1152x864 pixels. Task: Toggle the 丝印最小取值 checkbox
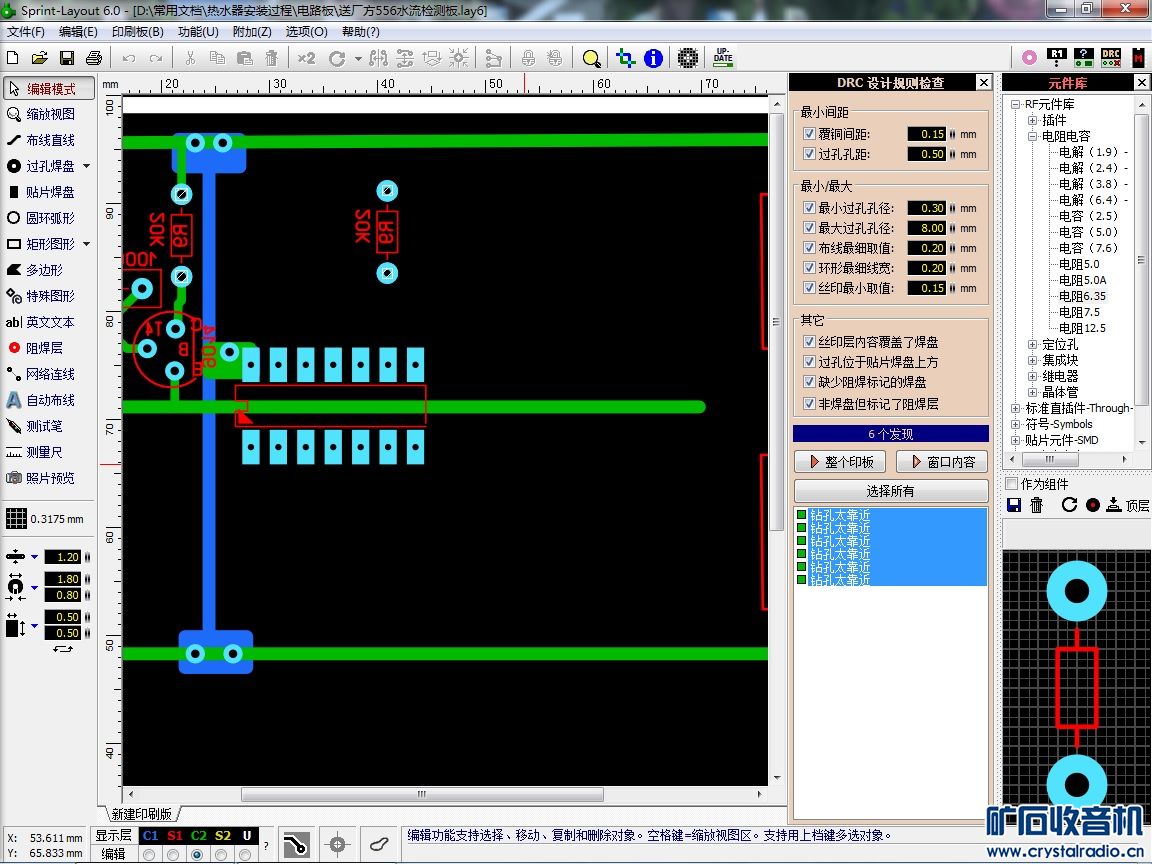[x=810, y=288]
